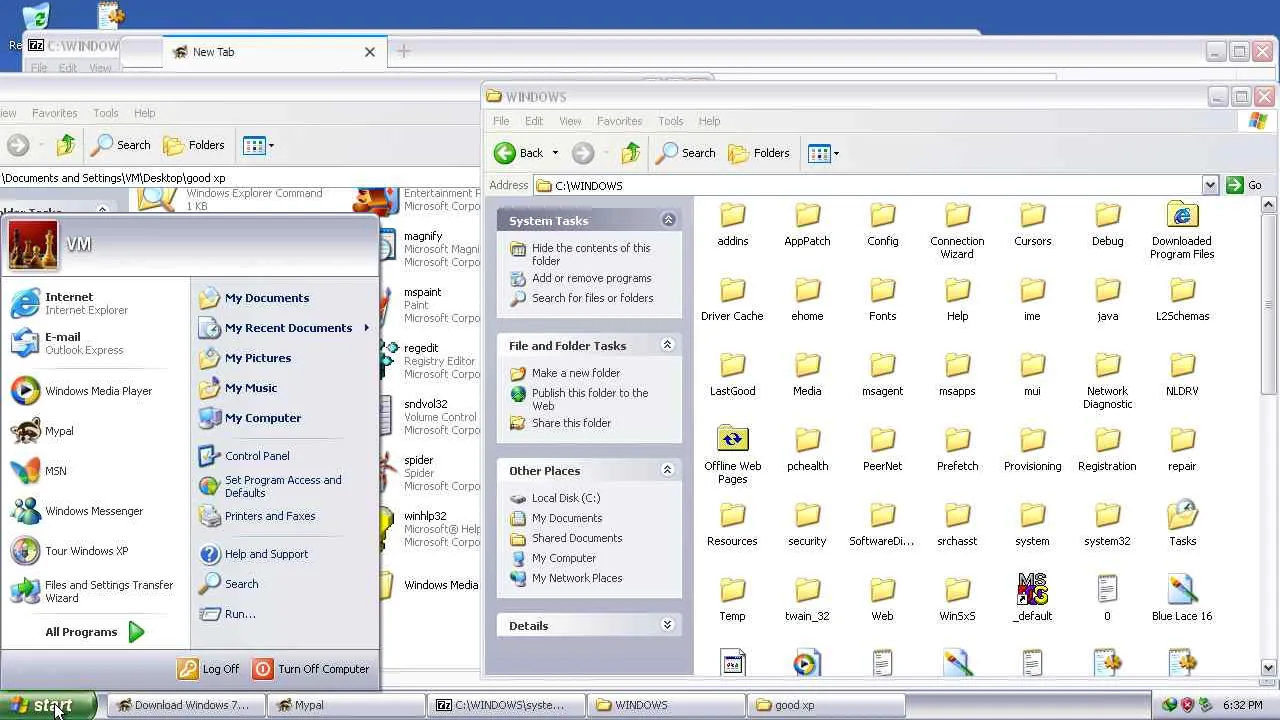Open Back button history dropdown arrow
Image resolution: width=1280 pixels, height=720 pixels.
coord(555,153)
